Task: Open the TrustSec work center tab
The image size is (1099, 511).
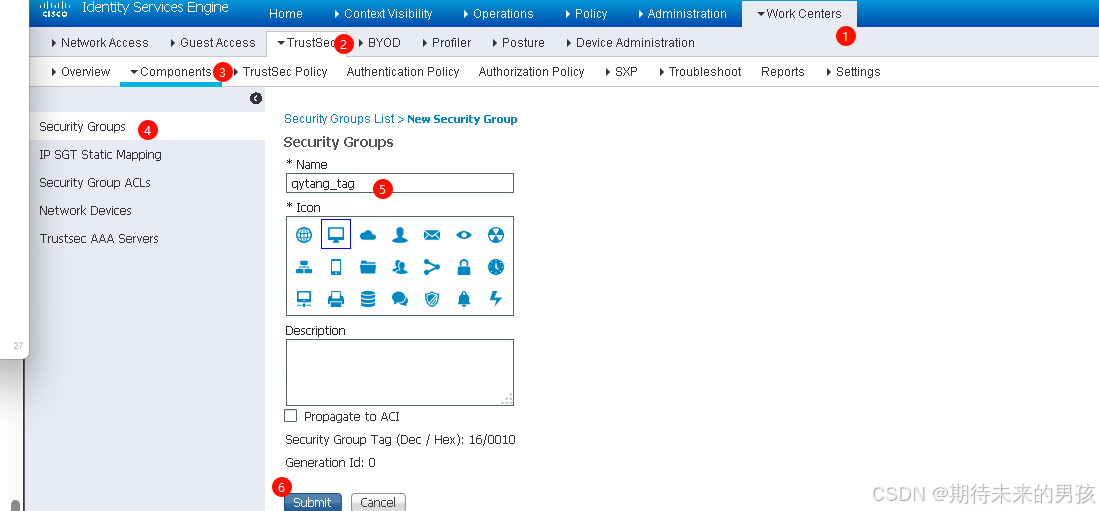Action: pyautogui.click(x=306, y=43)
